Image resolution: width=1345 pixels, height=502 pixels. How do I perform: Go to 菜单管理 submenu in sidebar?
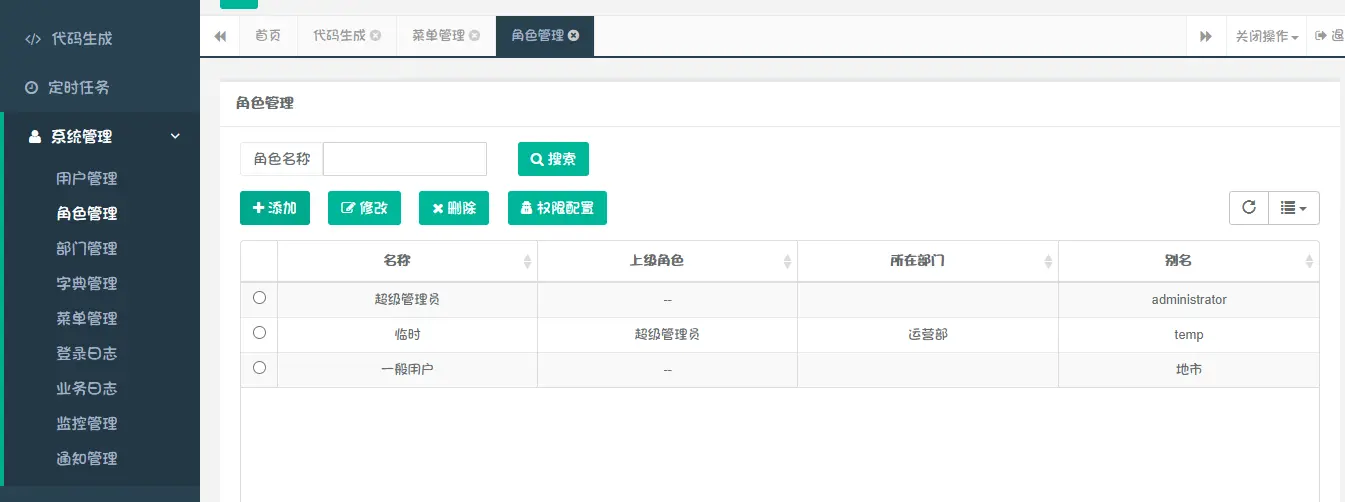point(87,318)
